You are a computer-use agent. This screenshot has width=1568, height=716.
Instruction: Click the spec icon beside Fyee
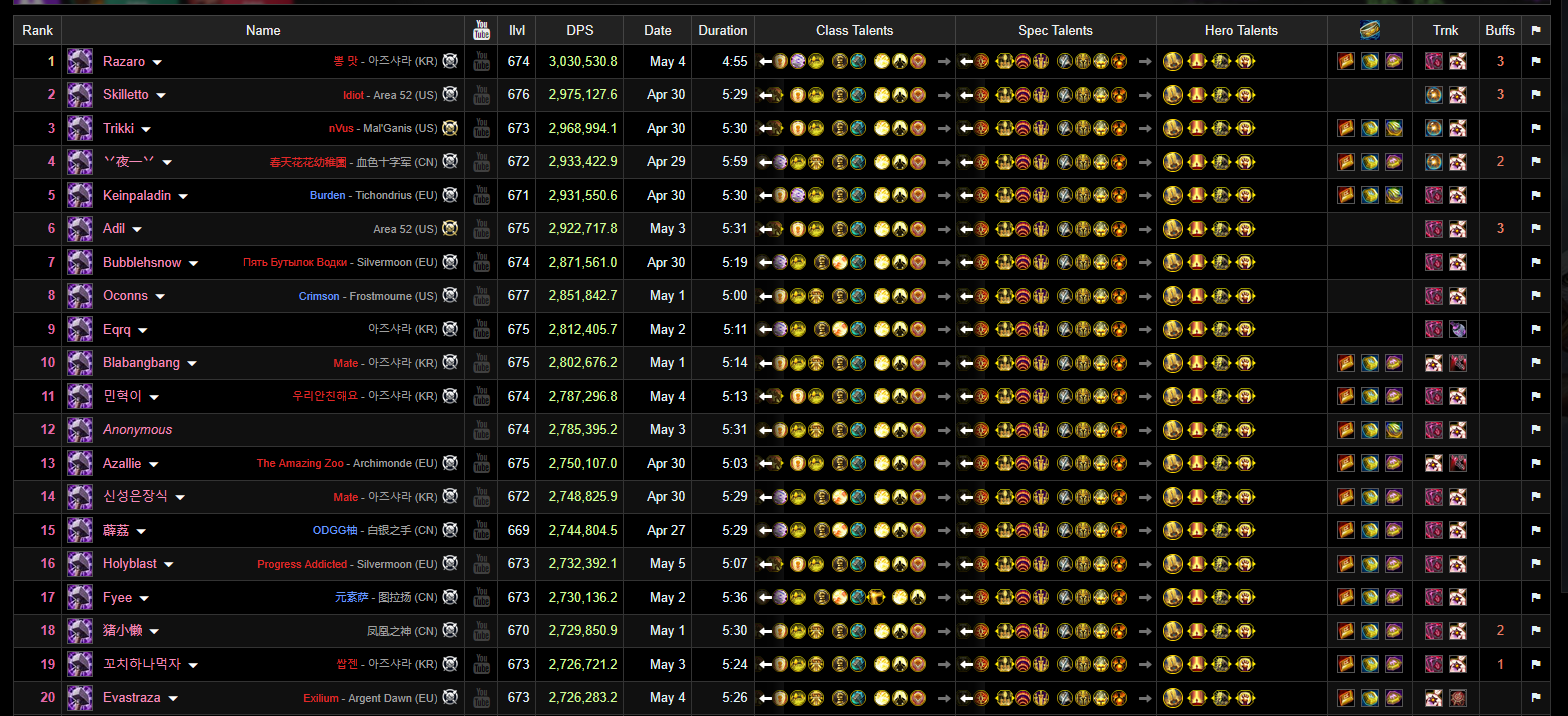(80, 597)
